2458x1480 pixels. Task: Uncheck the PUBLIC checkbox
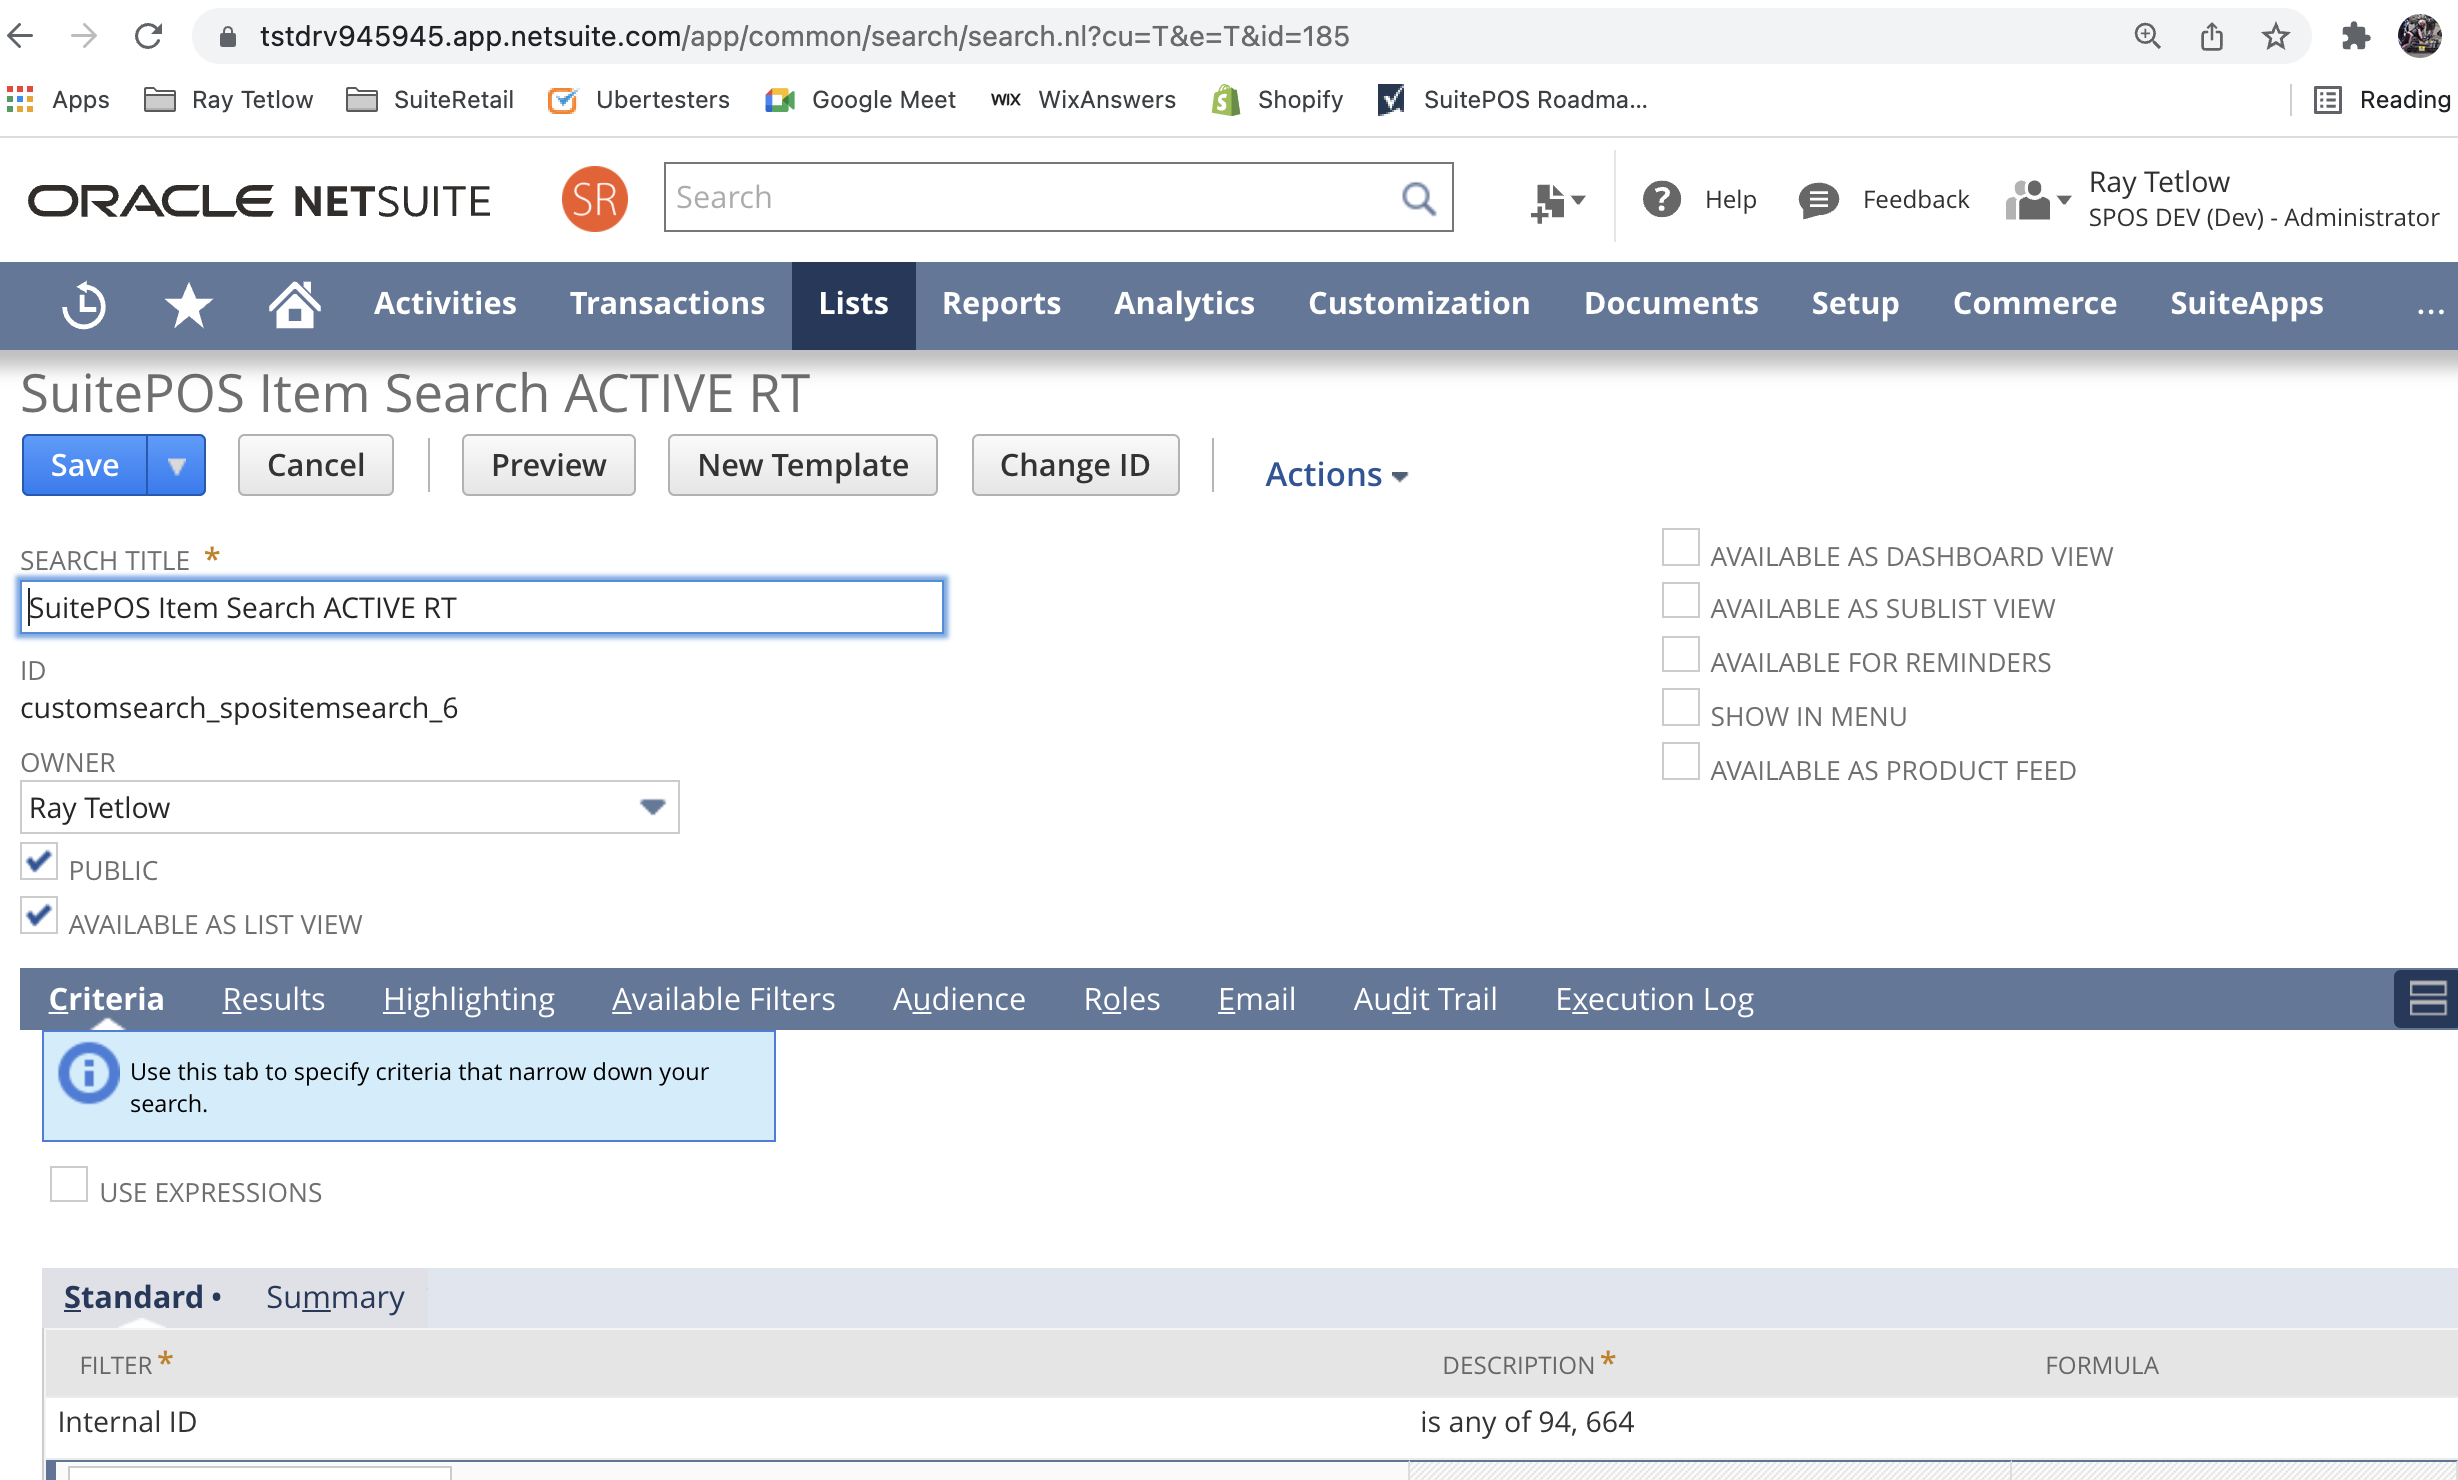(39, 862)
